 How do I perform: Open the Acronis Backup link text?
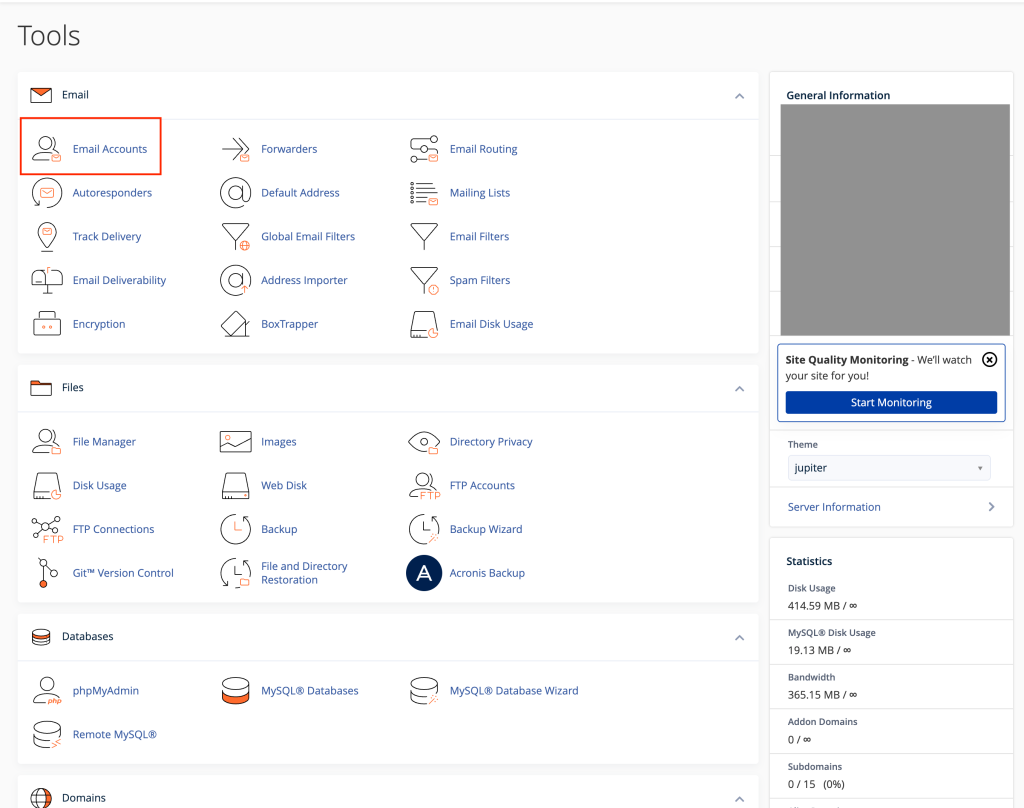pyautogui.click(x=487, y=573)
